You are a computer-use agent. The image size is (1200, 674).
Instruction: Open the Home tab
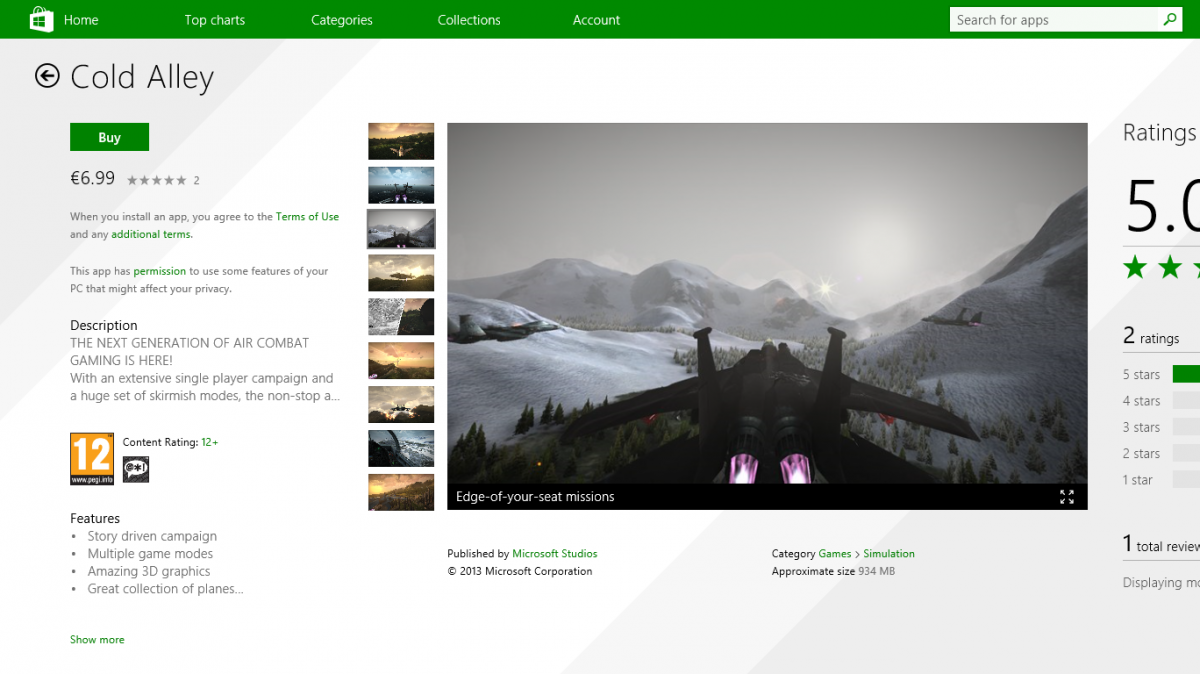(x=81, y=20)
